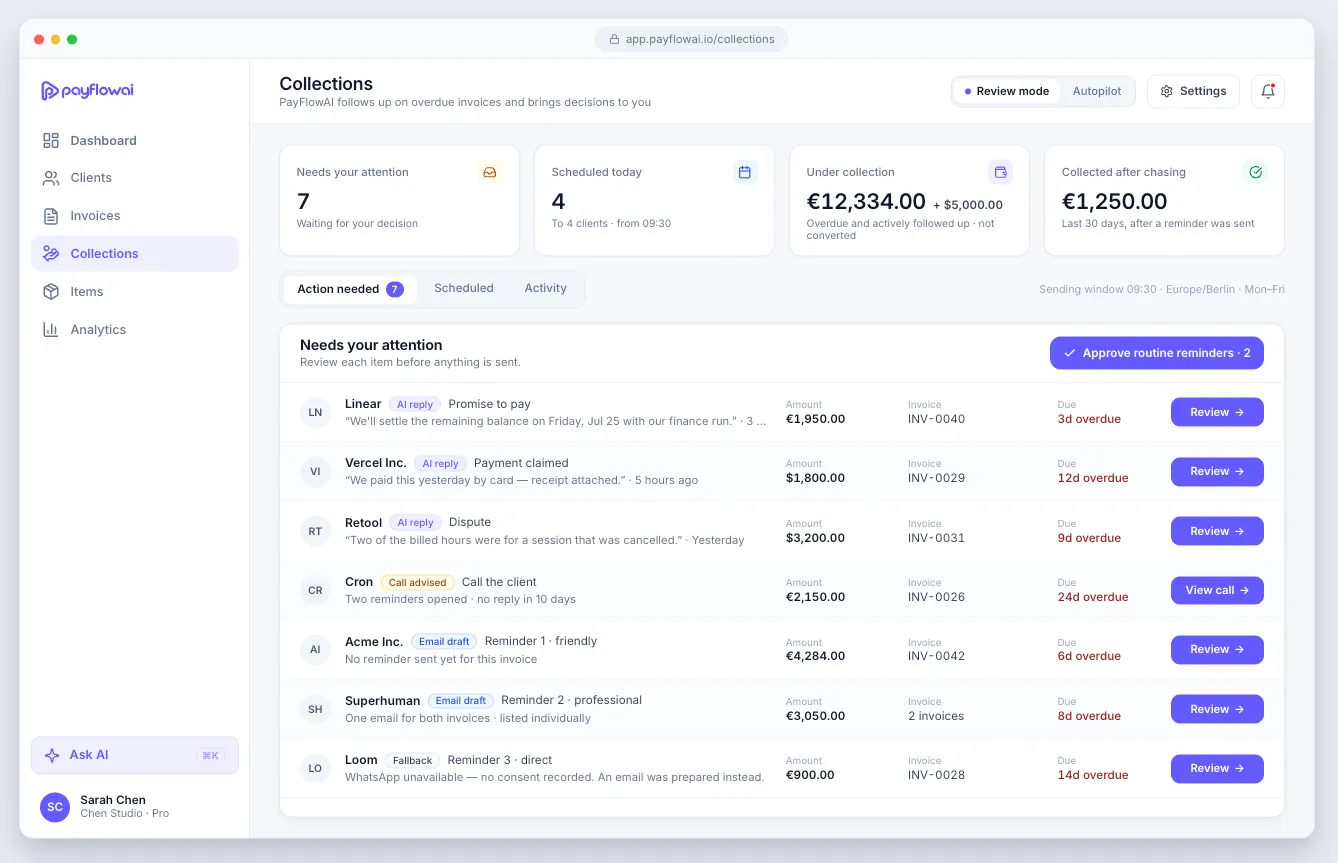
Task: Click the €4,284.00 amount
Action: coord(815,656)
